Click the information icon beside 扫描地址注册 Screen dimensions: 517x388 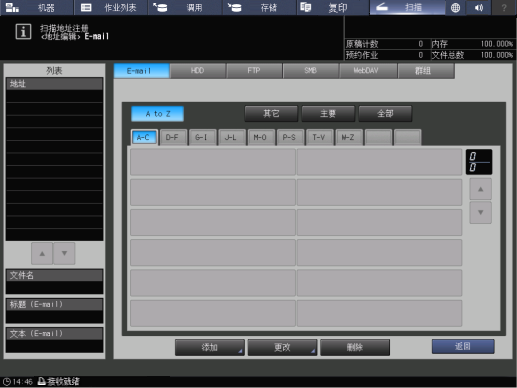[23, 32]
